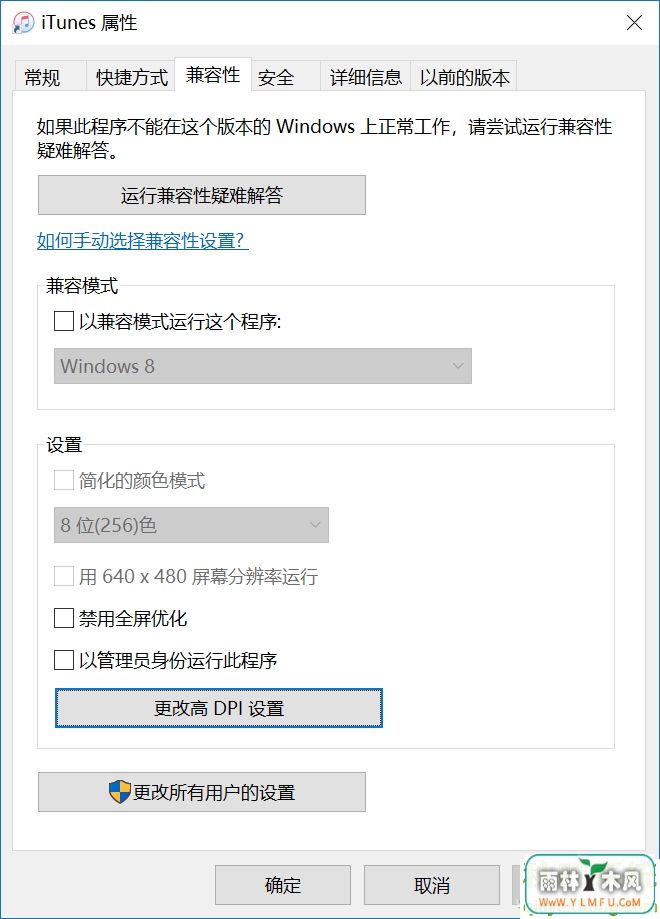Toggle the 简化的颜色模式 checkbox
Image resolution: width=660 pixels, height=919 pixels.
(x=64, y=481)
